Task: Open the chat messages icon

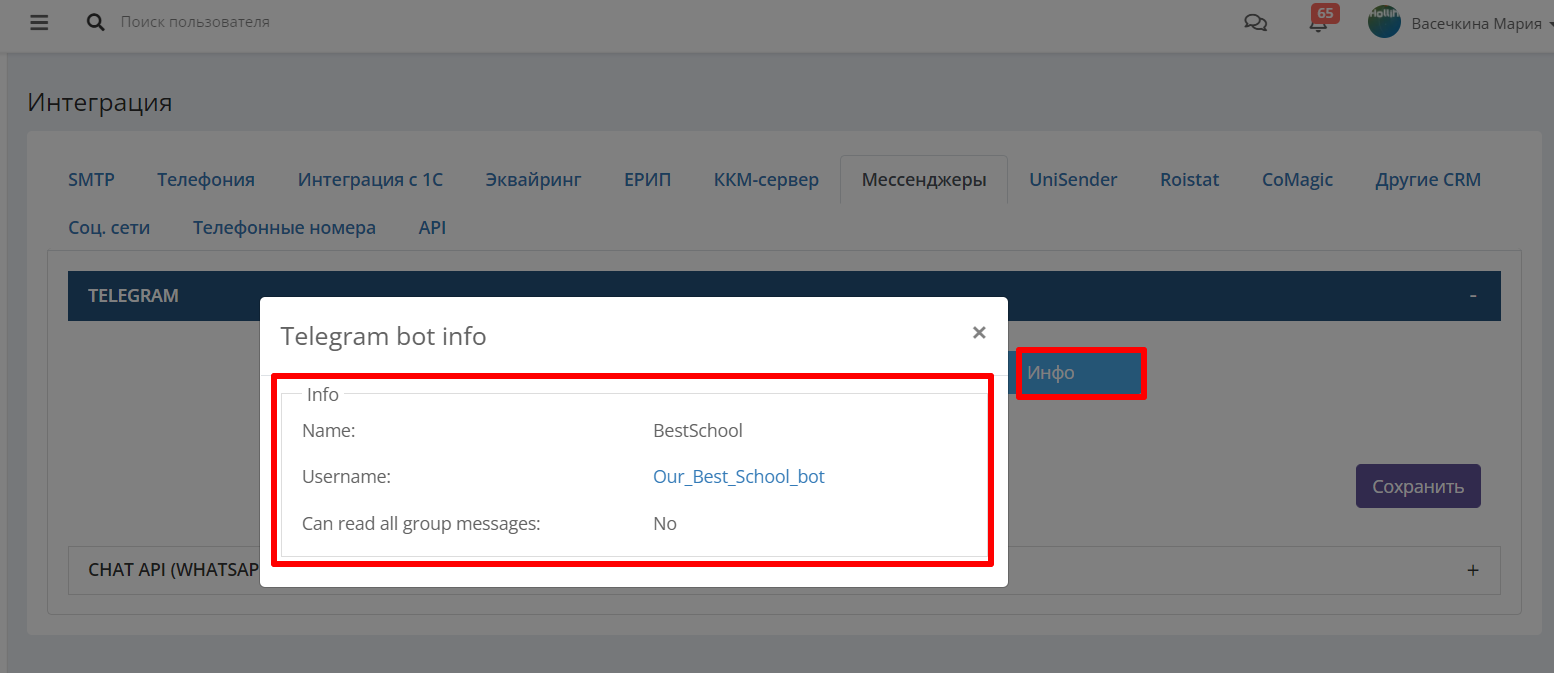Action: point(1255,23)
